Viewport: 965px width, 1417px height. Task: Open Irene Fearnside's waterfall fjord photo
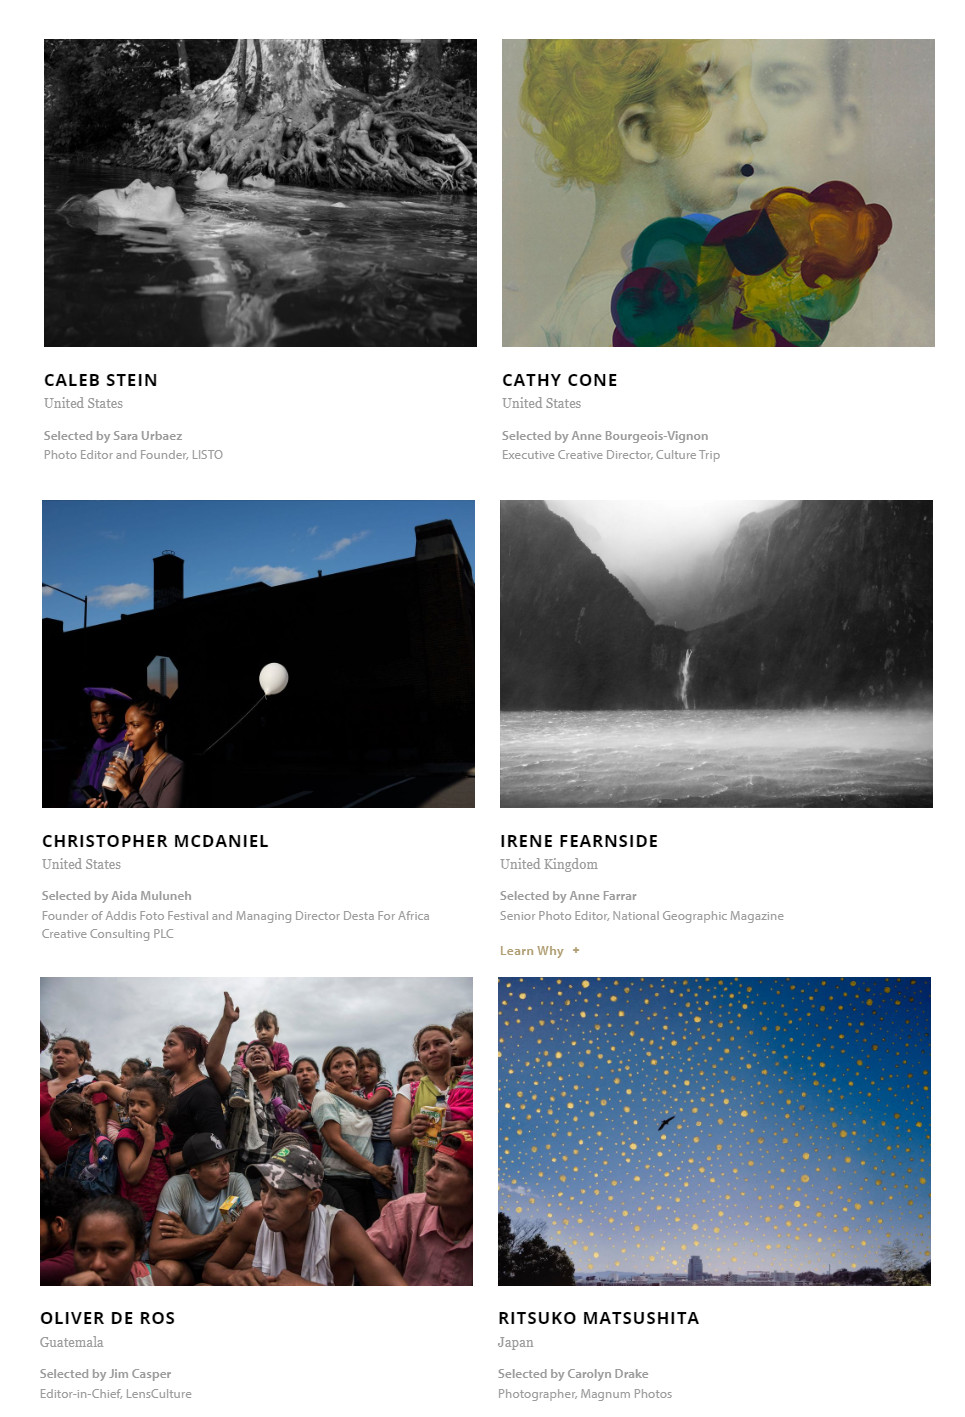pos(716,654)
